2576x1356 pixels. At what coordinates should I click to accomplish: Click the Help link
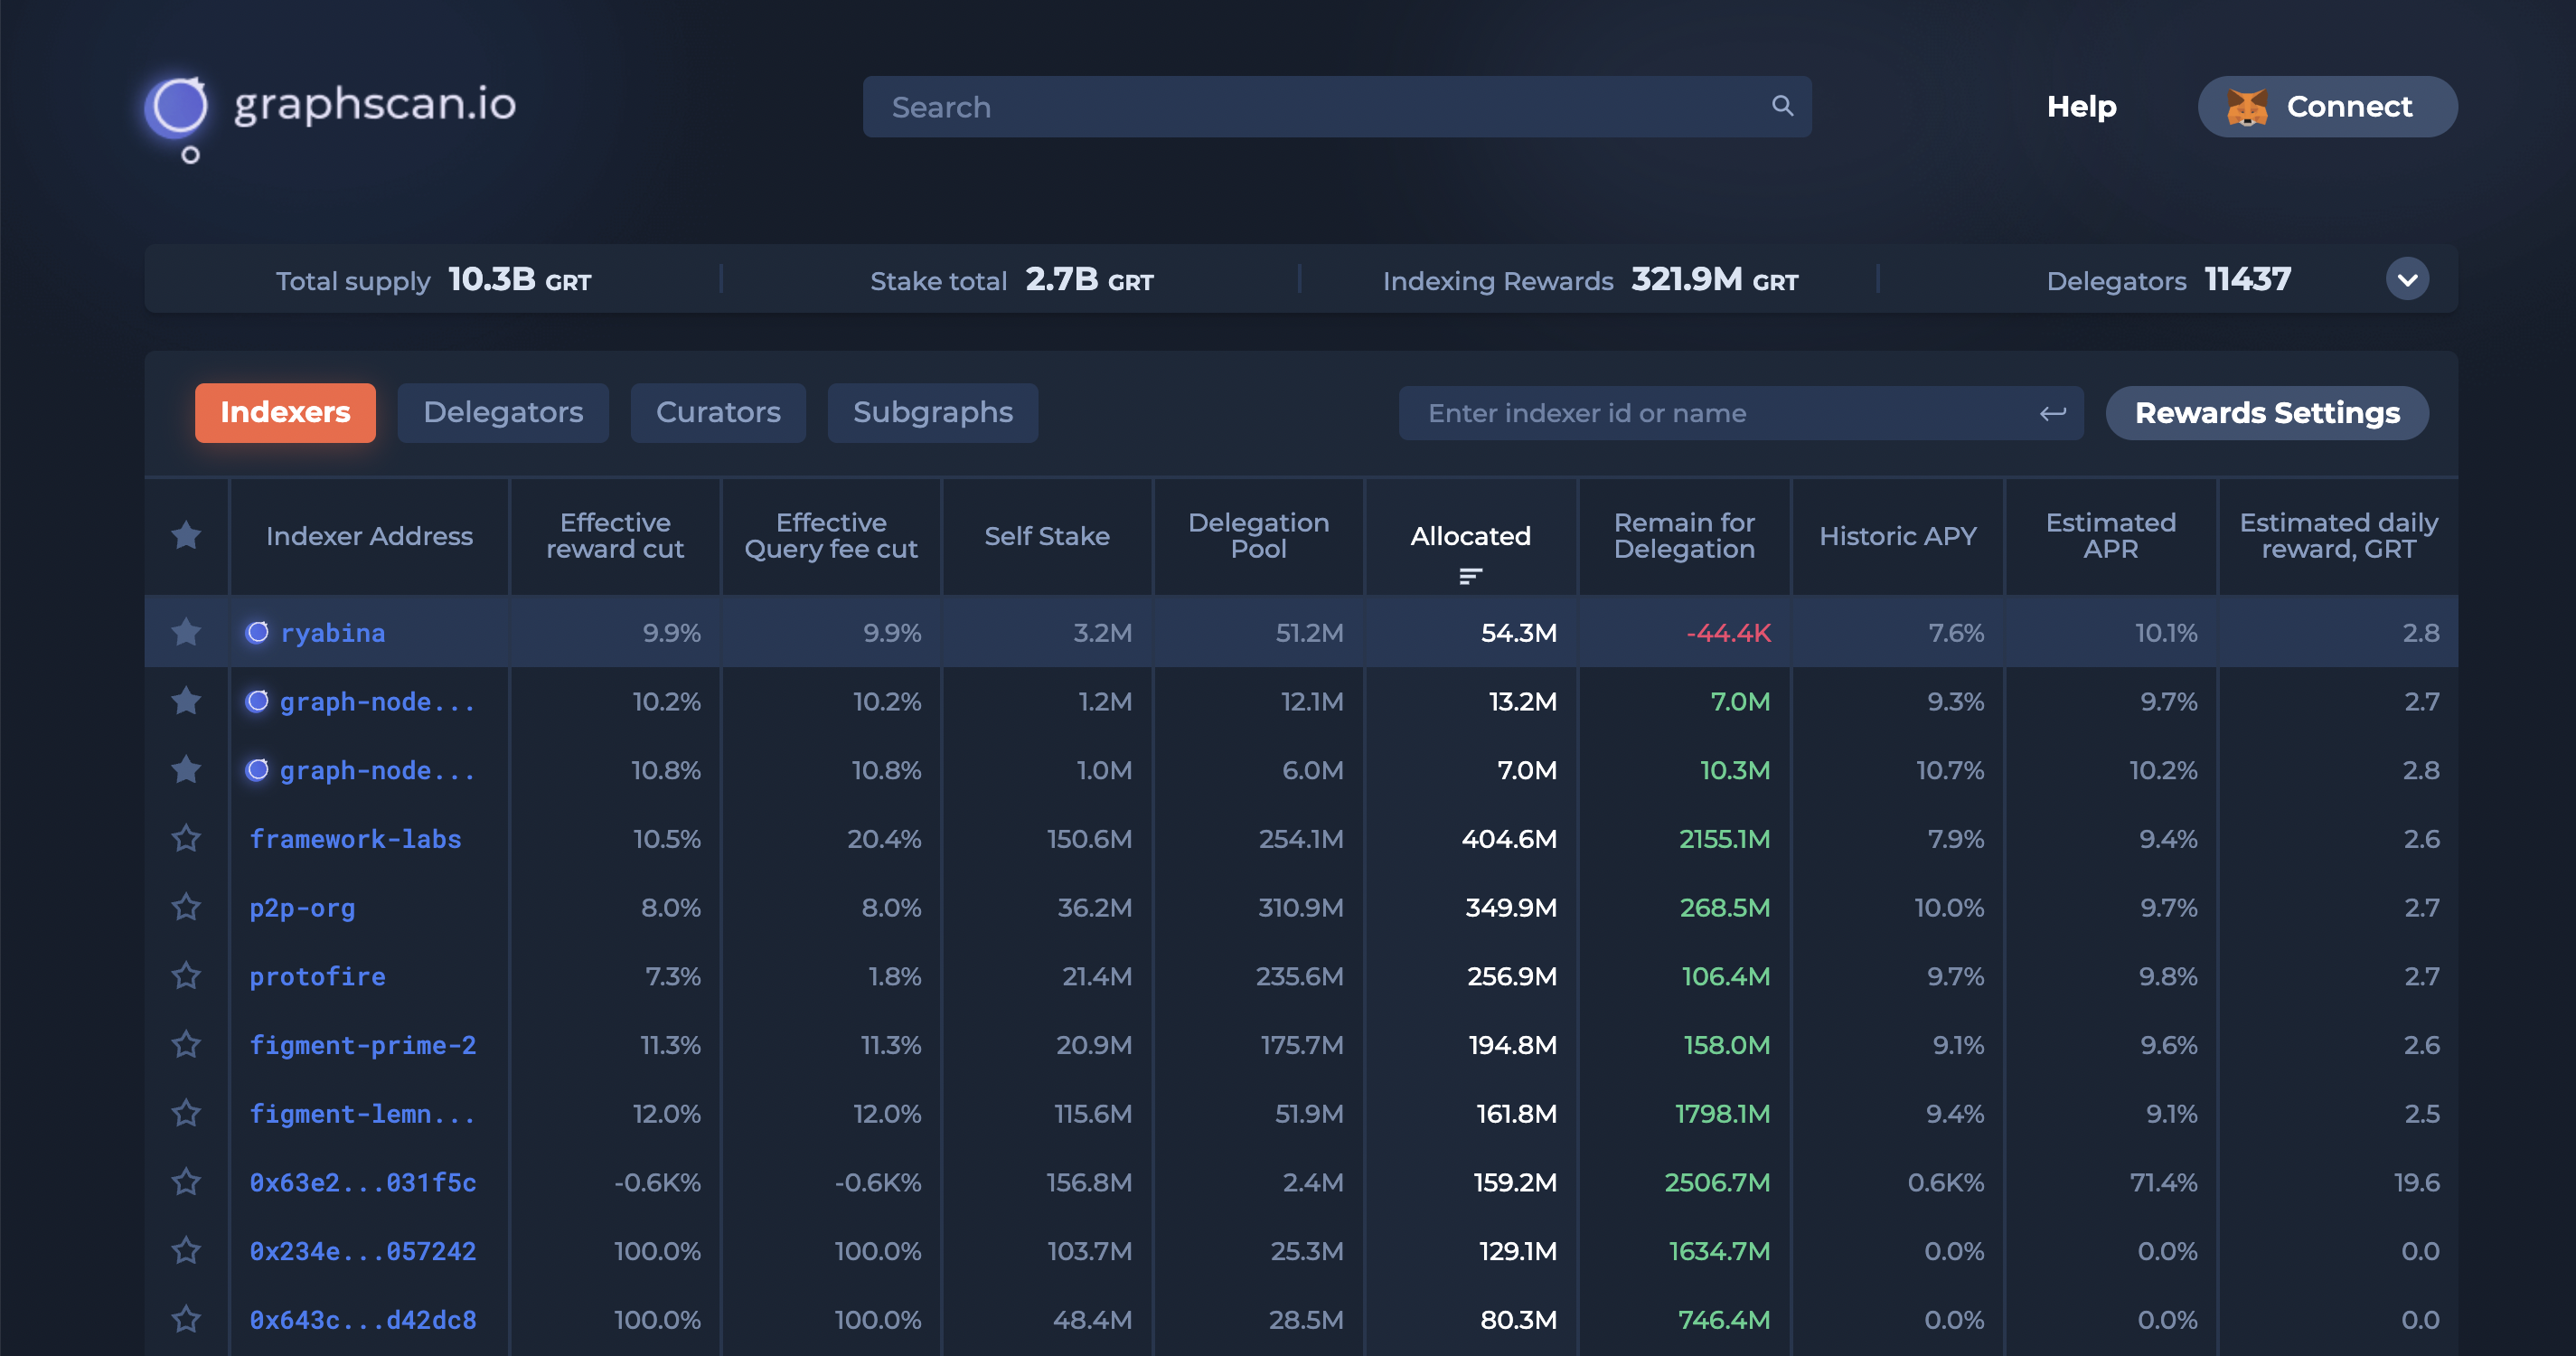(x=2081, y=107)
